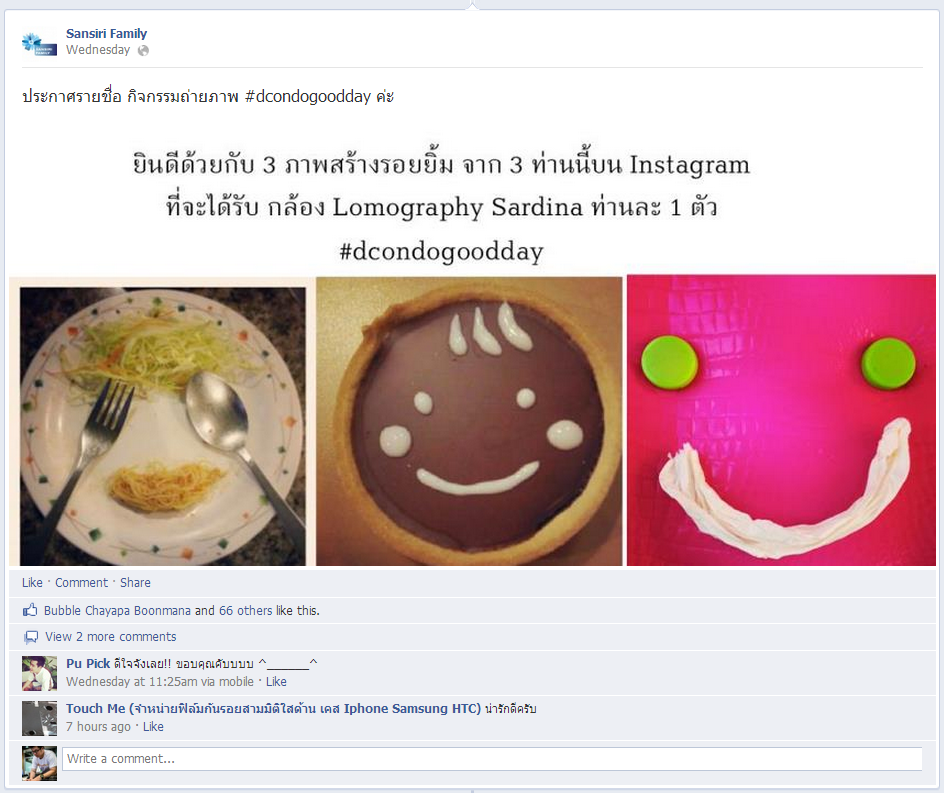Share the Sansiri Family post
Image resolution: width=944 pixels, height=793 pixels.
[135, 582]
